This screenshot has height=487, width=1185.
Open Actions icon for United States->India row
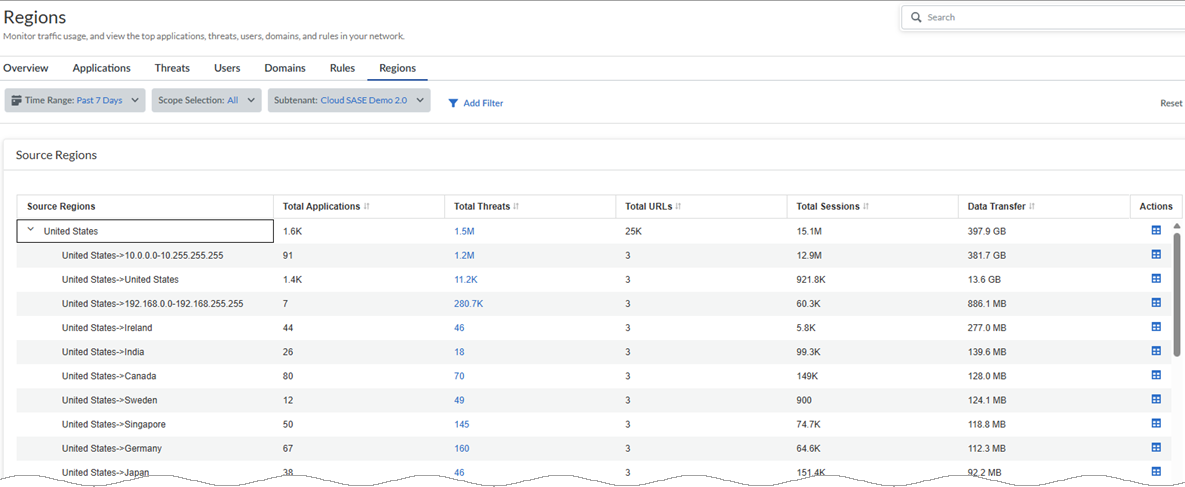(1156, 351)
